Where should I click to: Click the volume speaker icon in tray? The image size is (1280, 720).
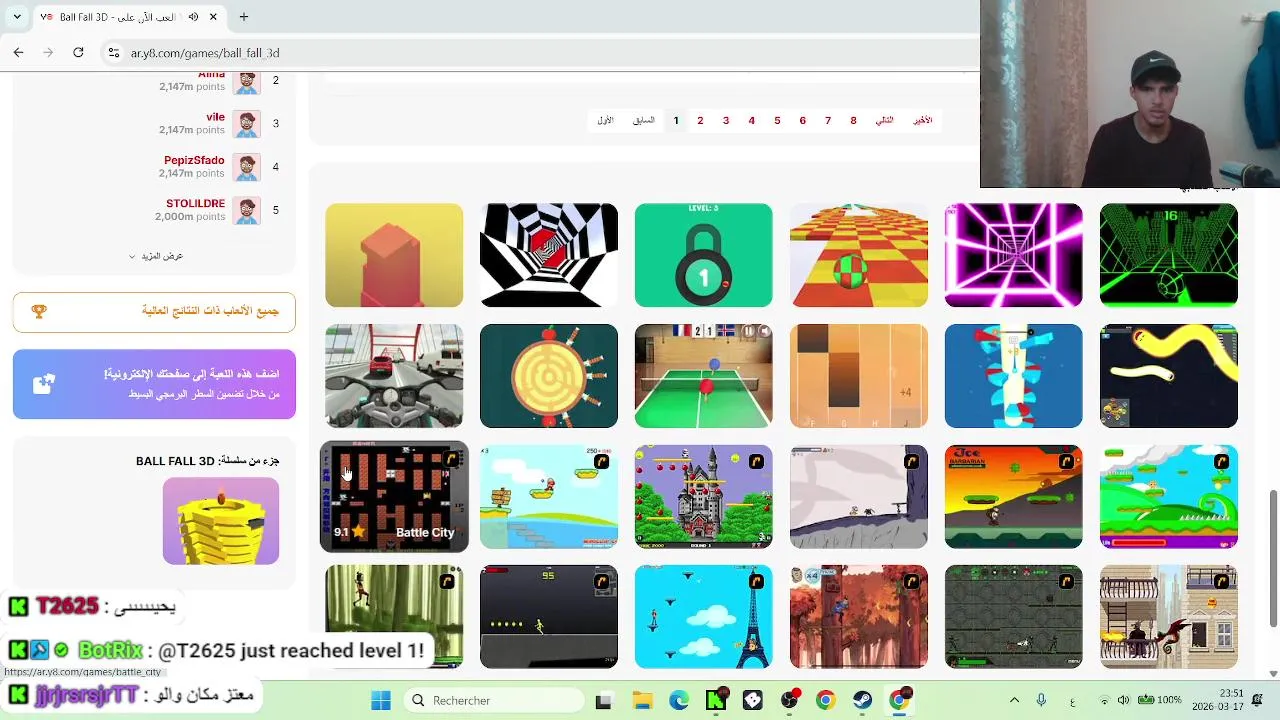click(1123, 700)
